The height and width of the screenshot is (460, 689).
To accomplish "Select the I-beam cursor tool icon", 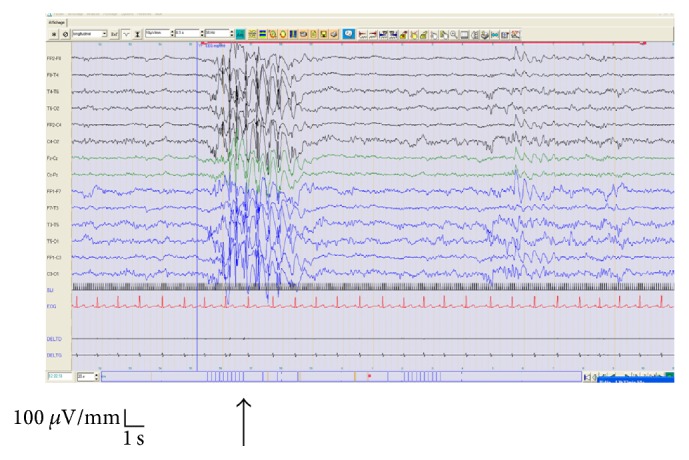I will pos(139,33).
